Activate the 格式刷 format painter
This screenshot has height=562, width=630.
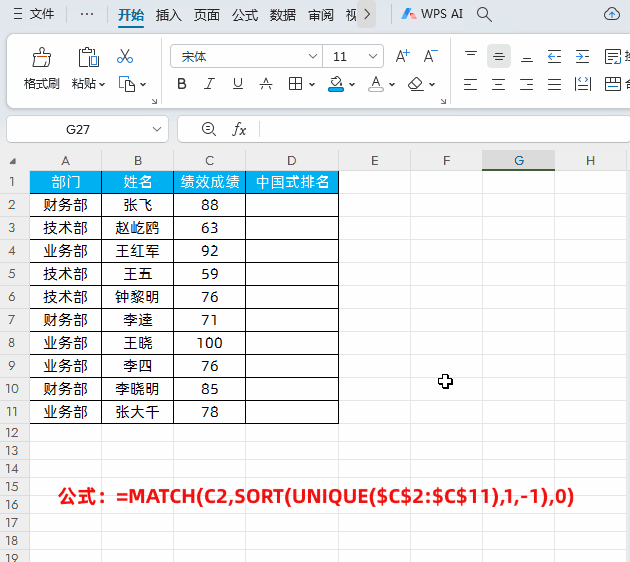(41, 68)
